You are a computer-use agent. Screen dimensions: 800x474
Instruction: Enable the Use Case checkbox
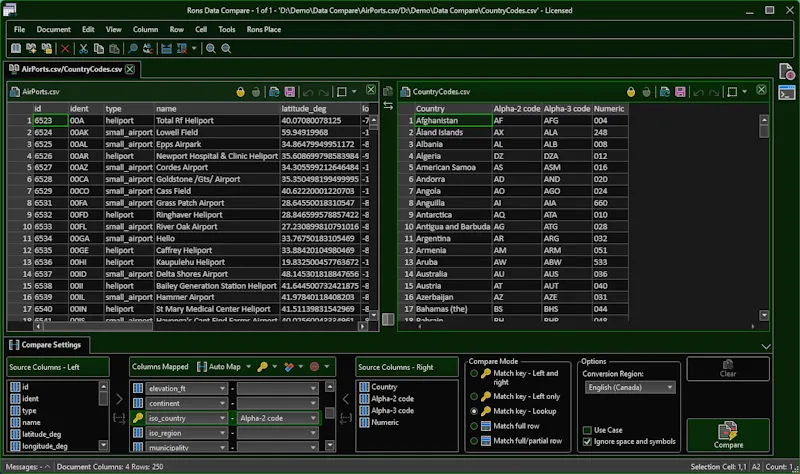(587, 430)
